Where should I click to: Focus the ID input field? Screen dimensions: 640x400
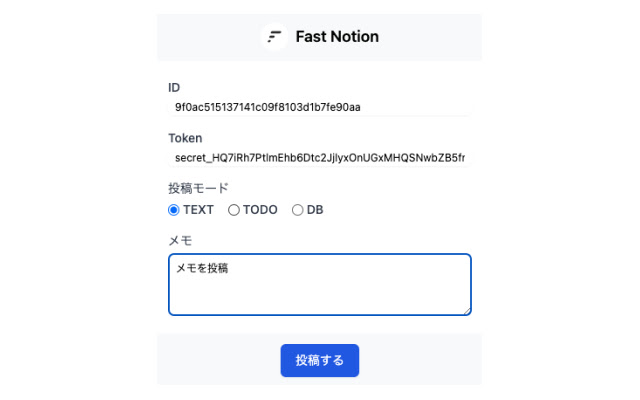[x=319, y=107]
